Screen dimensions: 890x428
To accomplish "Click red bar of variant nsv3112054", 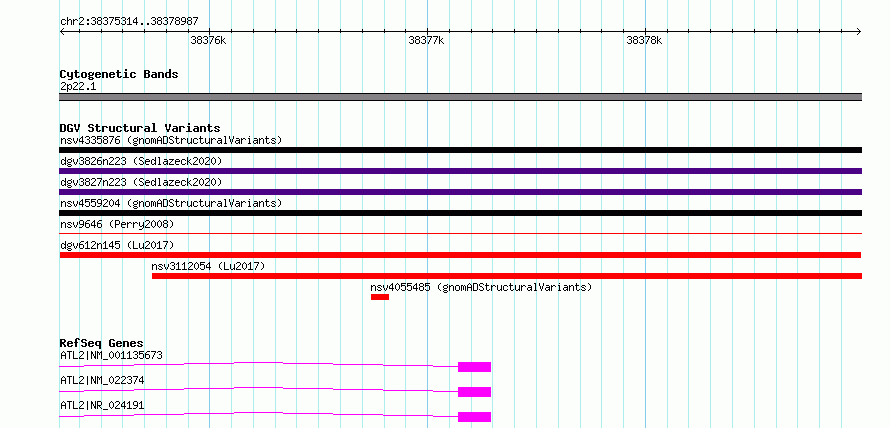I will 507,276.
